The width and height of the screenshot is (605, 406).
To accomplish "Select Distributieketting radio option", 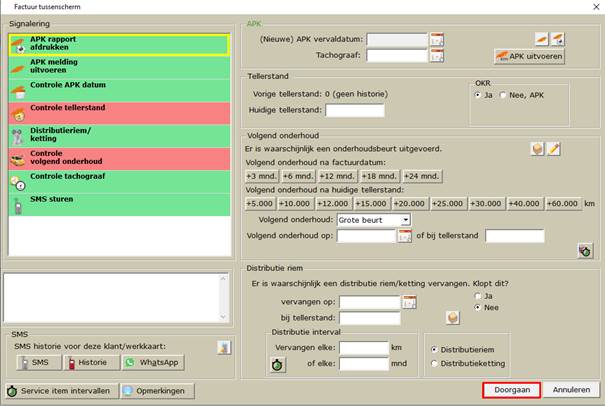I will [x=434, y=364].
